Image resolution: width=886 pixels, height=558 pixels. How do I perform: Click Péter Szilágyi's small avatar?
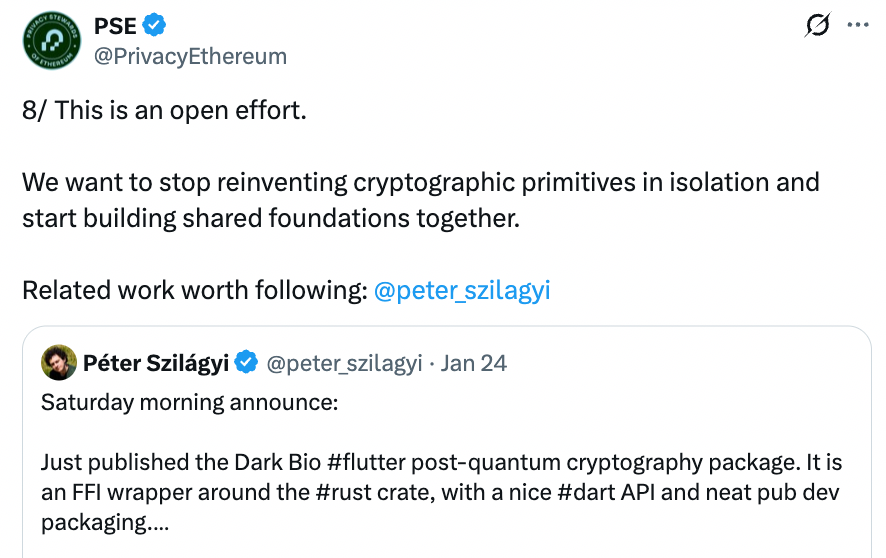(59, 363)
